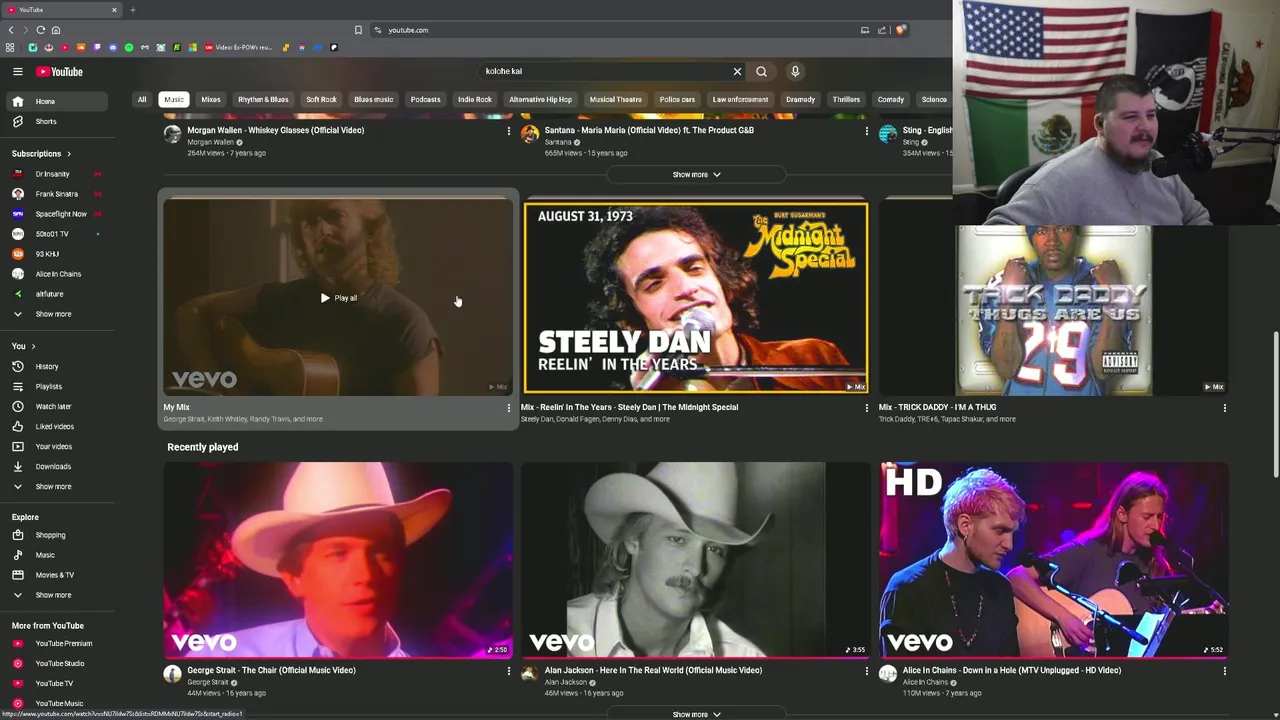Open Home in the sidebar
The width and height of the screenshot is (1280, 720).
pyautogui.click(x=55, y=101)
